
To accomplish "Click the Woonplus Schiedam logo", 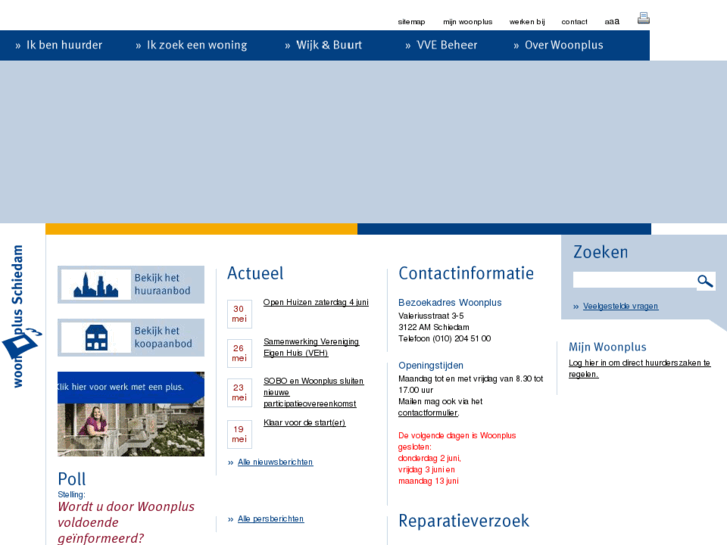I will (x=20, y=317).
